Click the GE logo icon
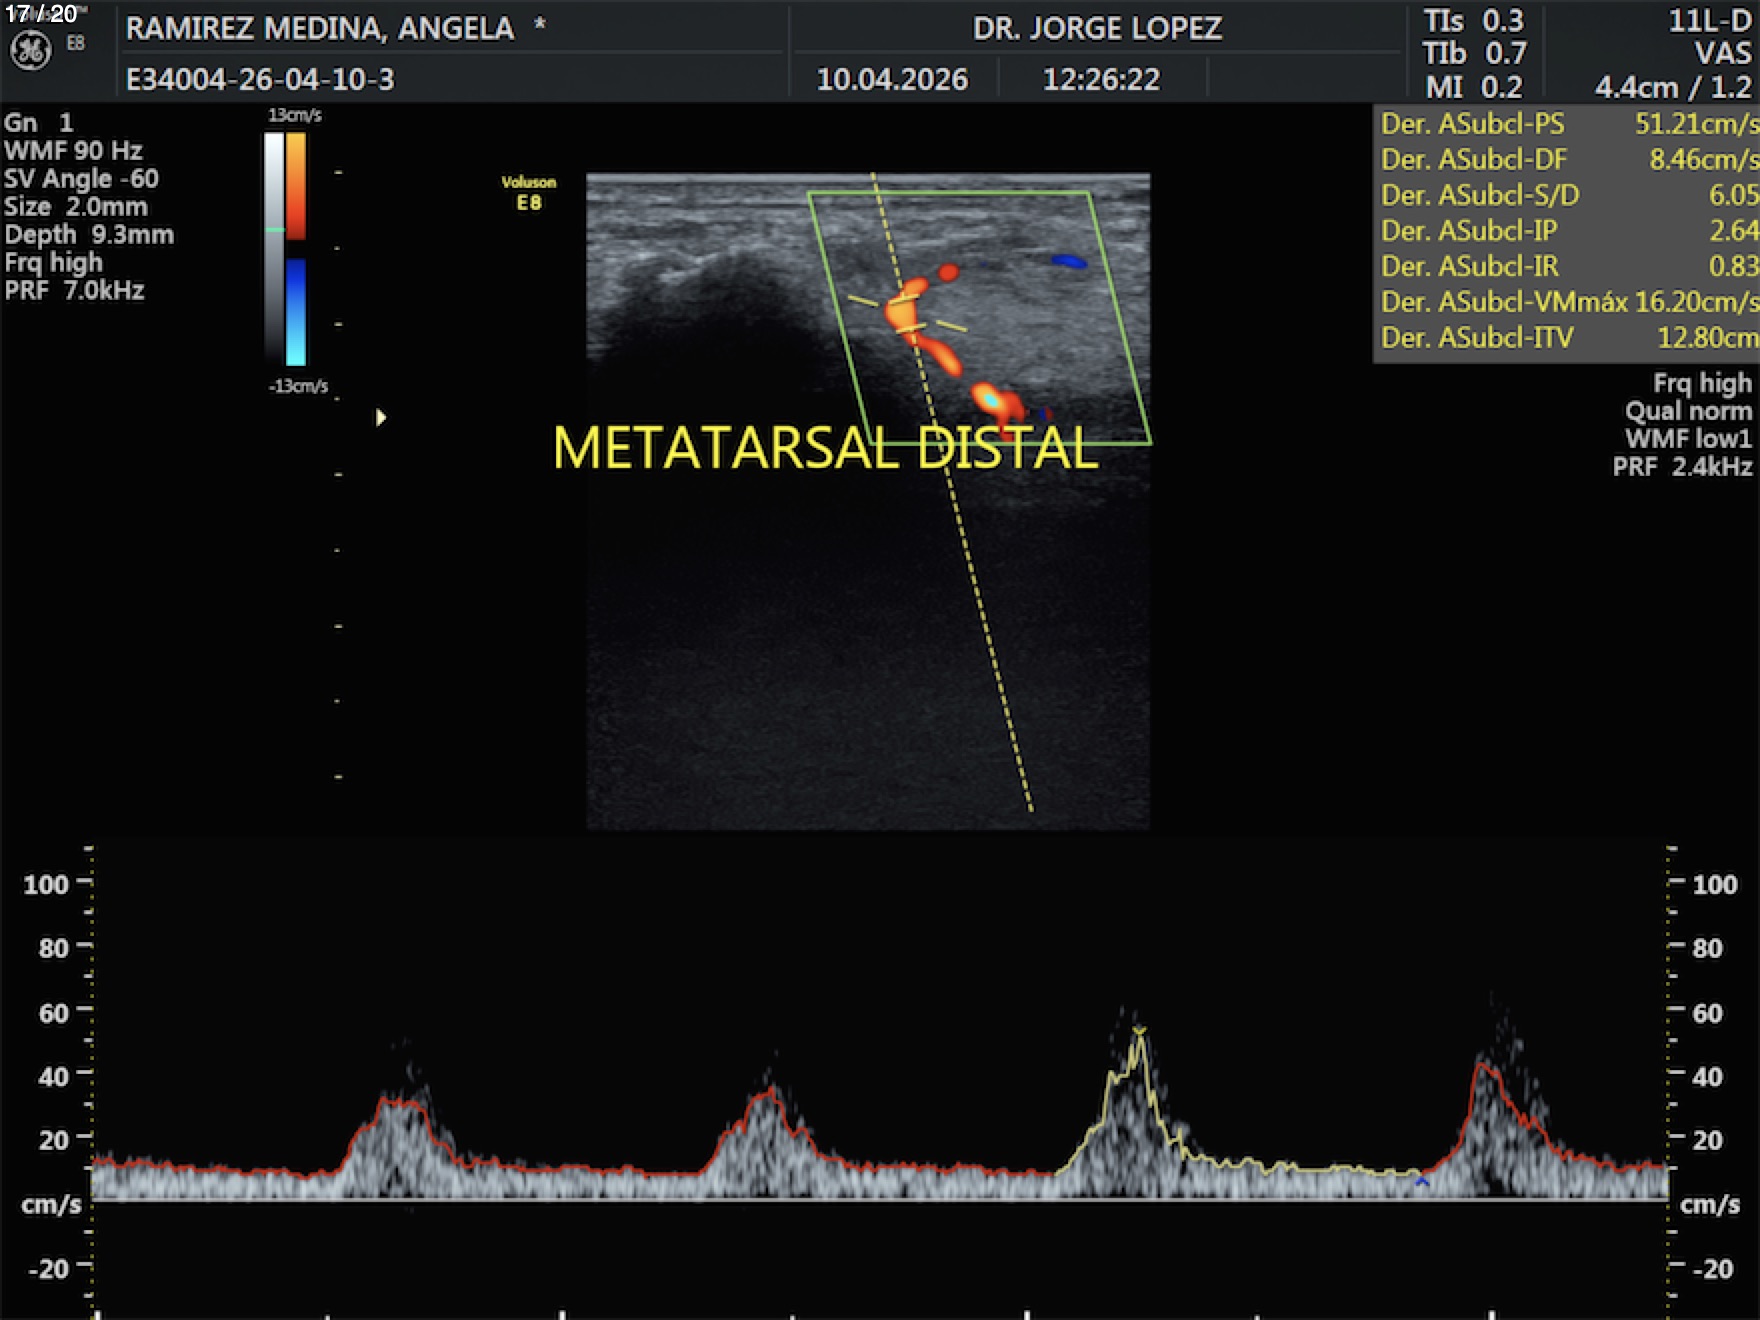The width and height of the screenshot is (1760, 1320). tap(30, 51)
